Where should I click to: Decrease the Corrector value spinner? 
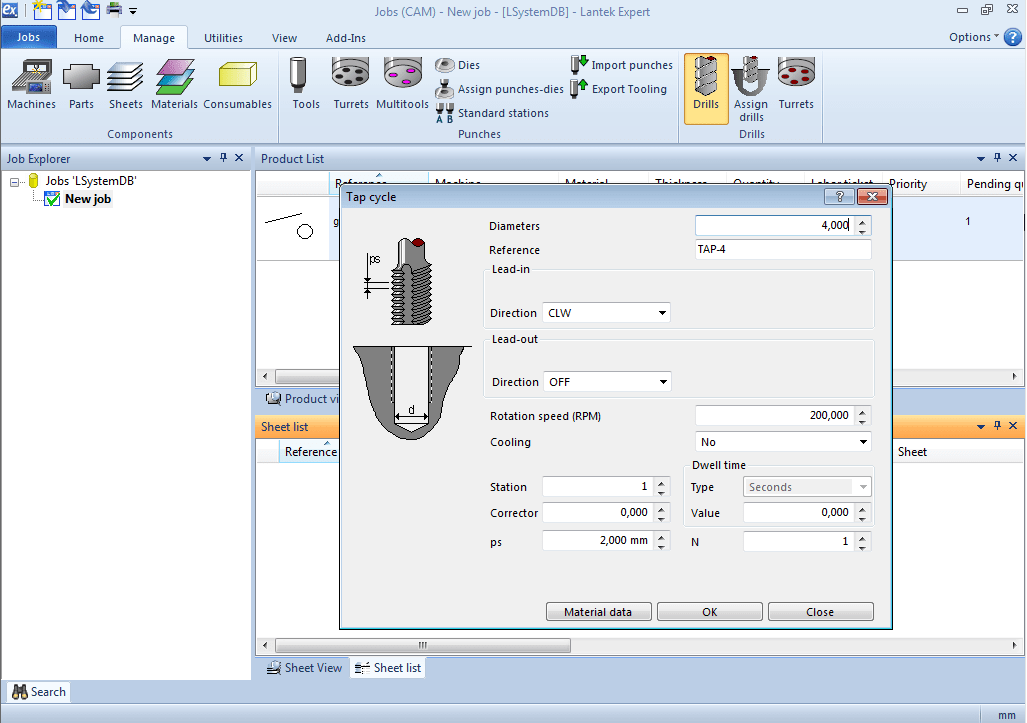point(662,517)
